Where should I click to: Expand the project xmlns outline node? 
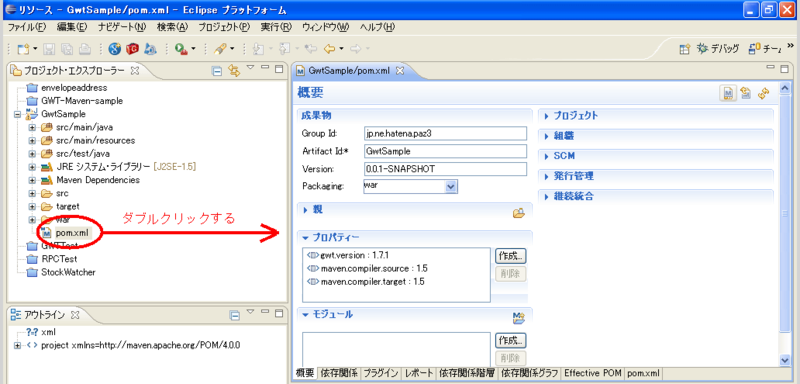tap(17, 345)
